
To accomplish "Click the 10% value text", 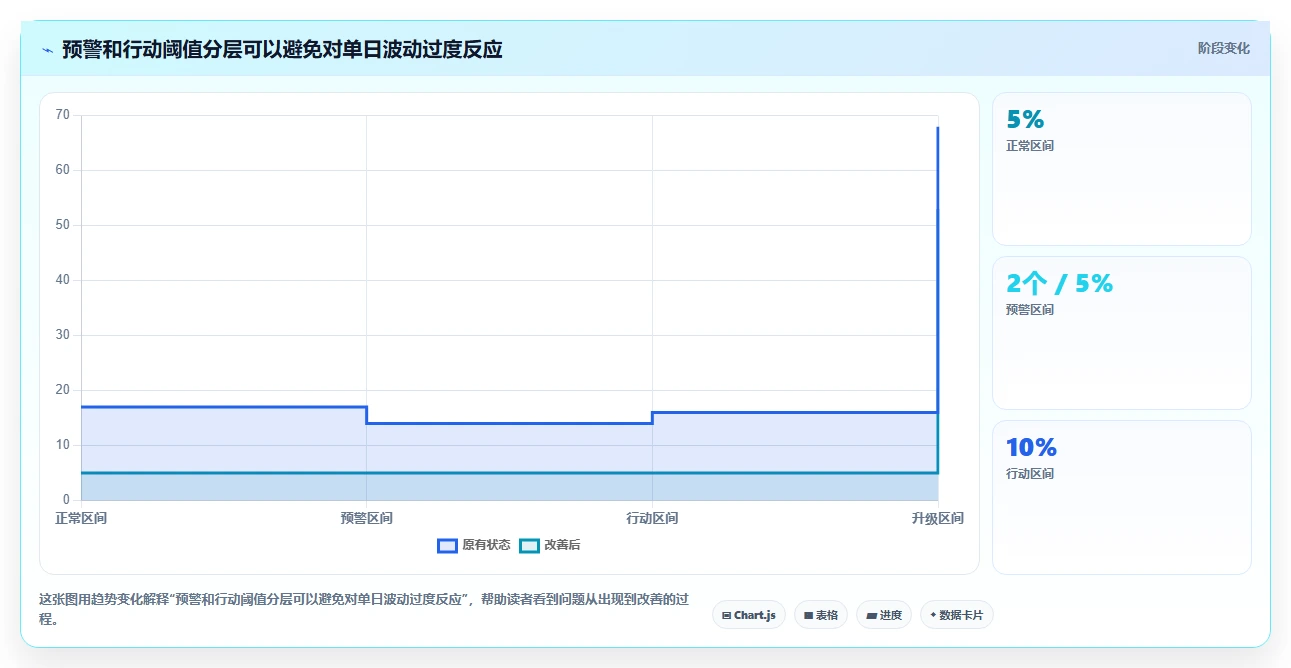I will [x=1031, y=448].
